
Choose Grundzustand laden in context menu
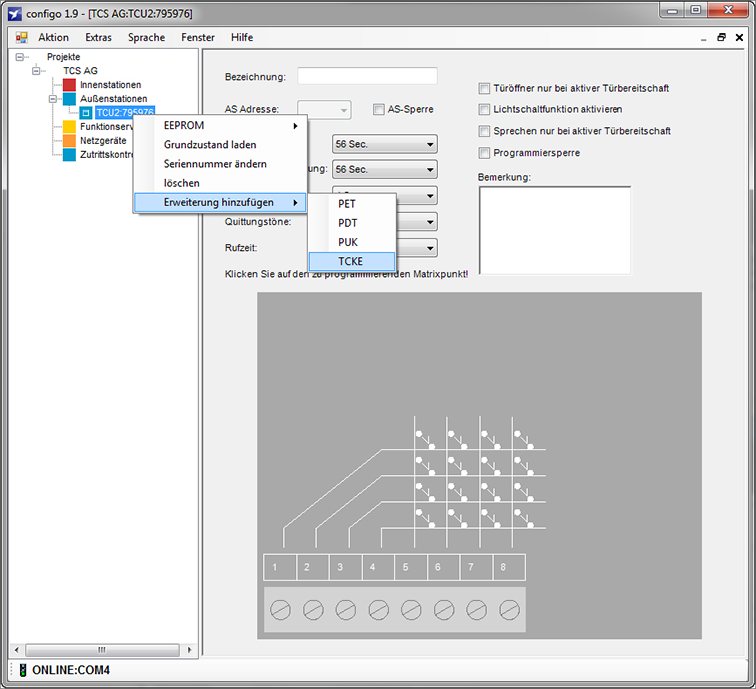[x=210, y=145]
